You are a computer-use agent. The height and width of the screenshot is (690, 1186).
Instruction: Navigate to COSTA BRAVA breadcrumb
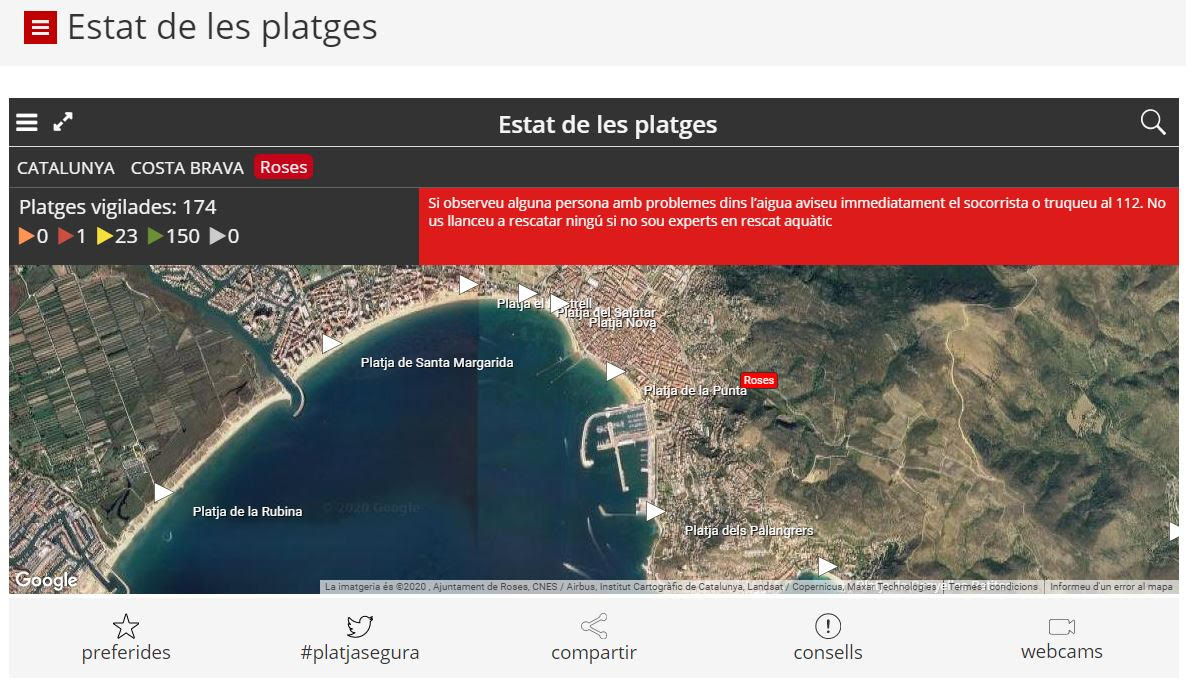[x=186, y=167]
